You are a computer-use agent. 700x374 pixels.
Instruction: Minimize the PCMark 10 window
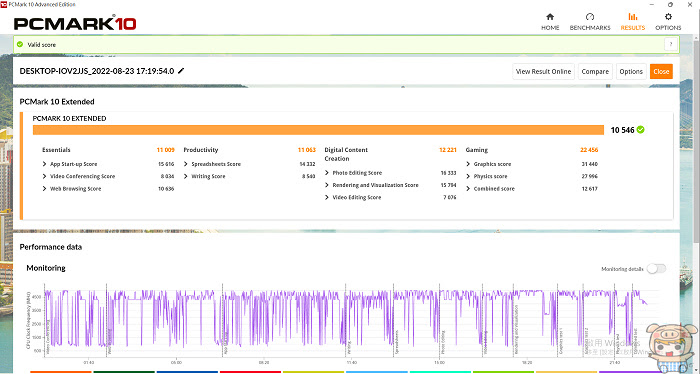(652, 4)
